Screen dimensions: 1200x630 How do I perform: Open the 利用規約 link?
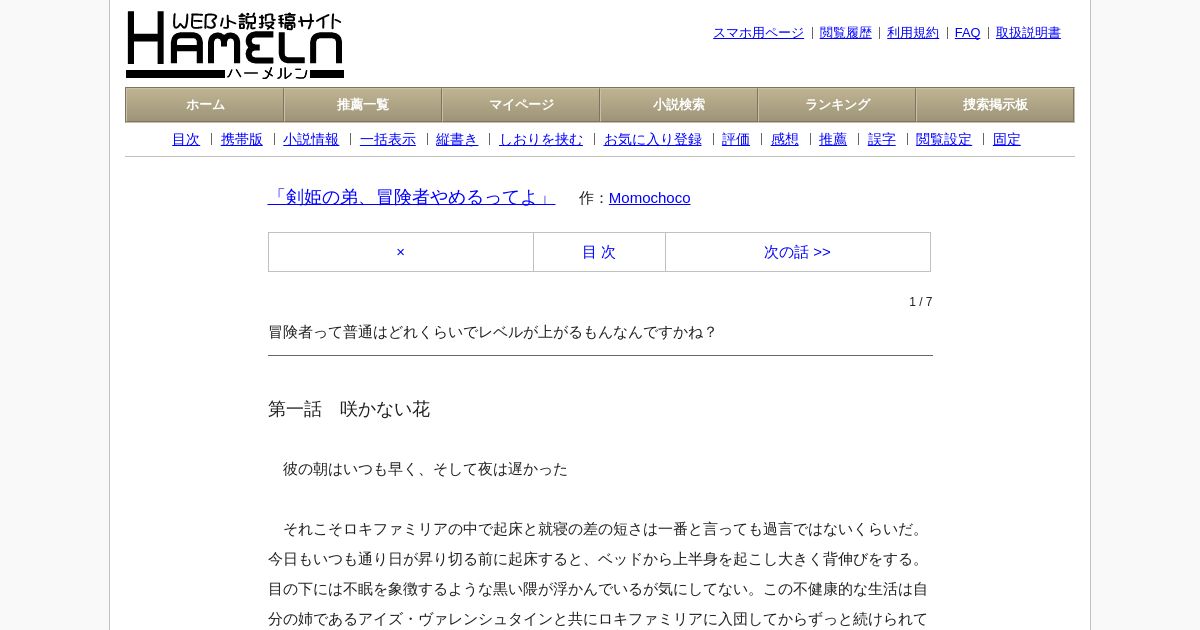point(913,33)
